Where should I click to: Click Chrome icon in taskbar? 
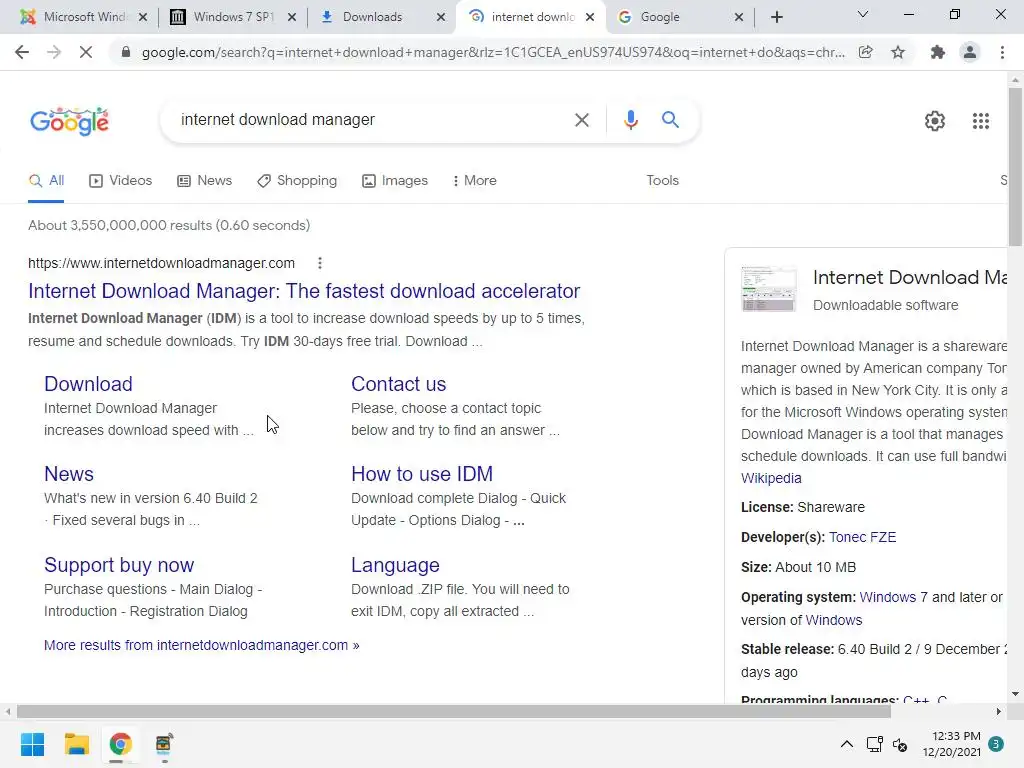tap(120, 744)
